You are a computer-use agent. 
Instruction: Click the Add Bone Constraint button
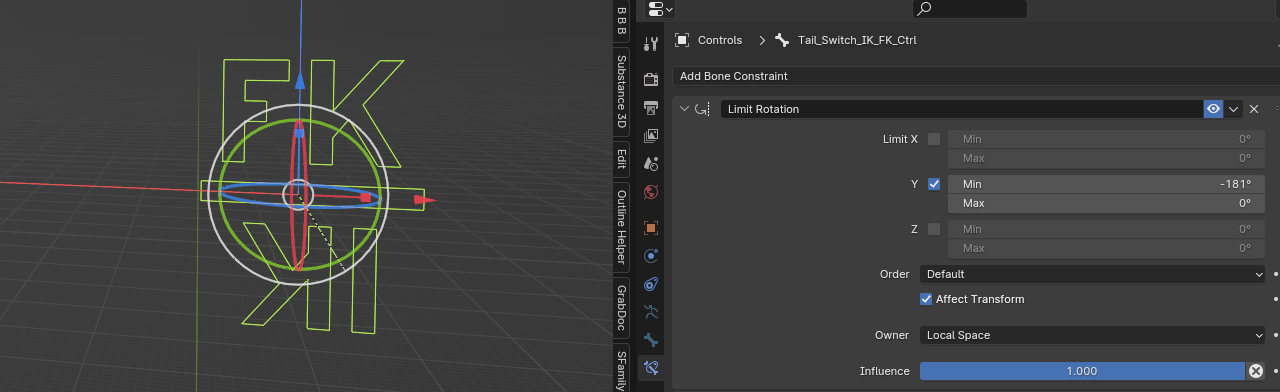[x=976, y=76]
